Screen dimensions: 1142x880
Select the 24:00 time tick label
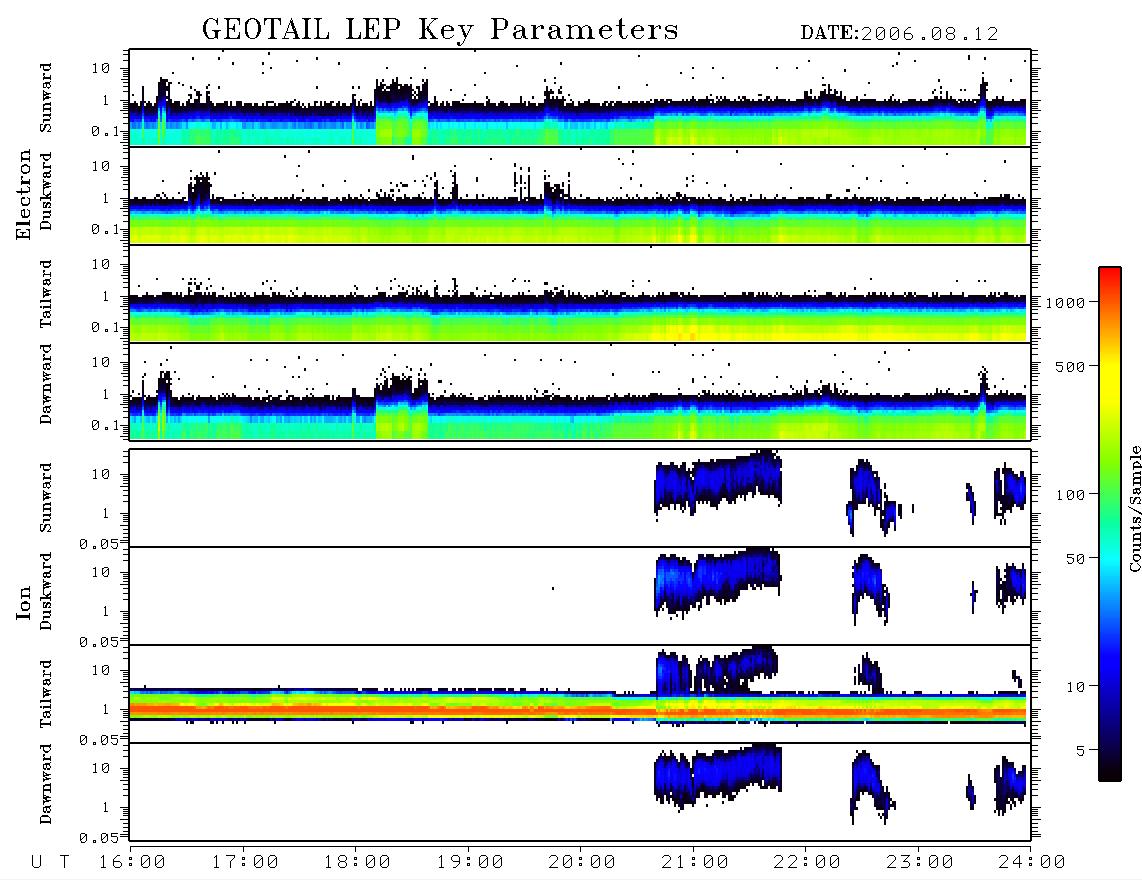[1031, 862]
